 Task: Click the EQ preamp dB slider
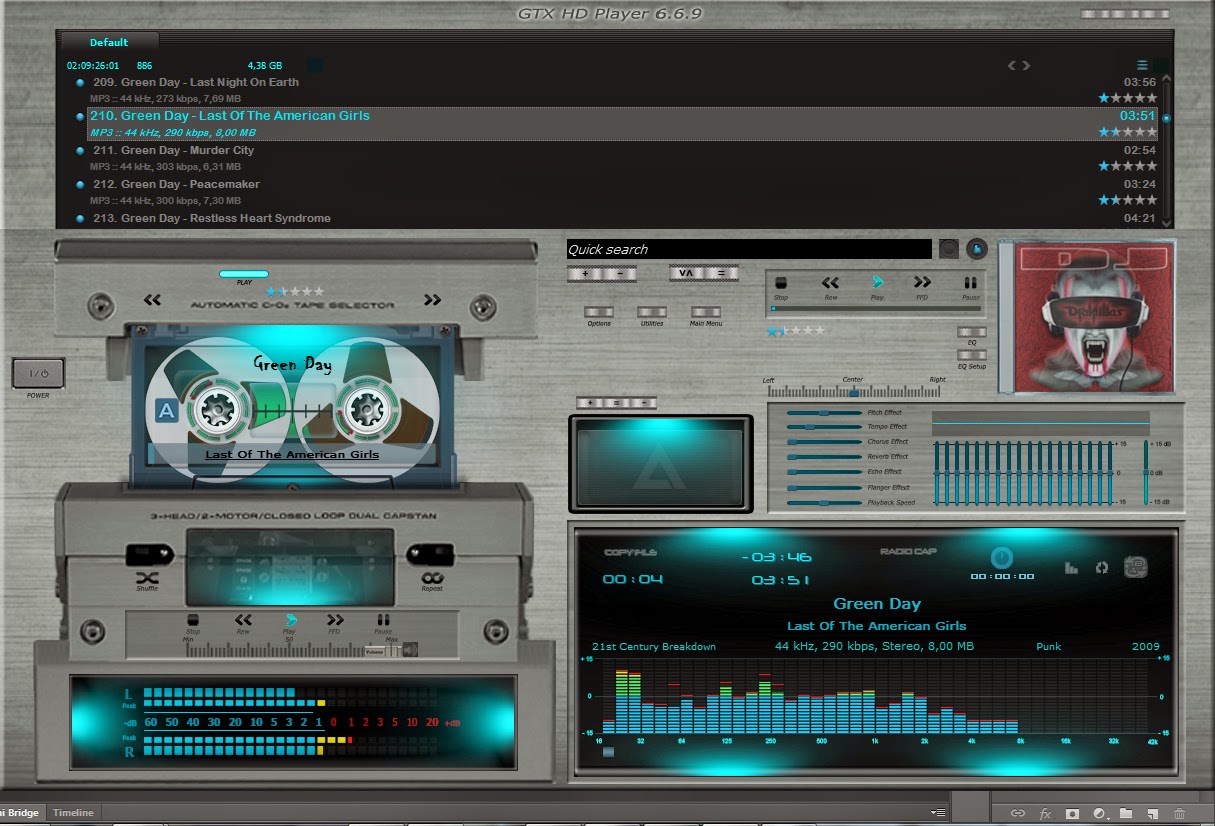tap(1146, 472)
